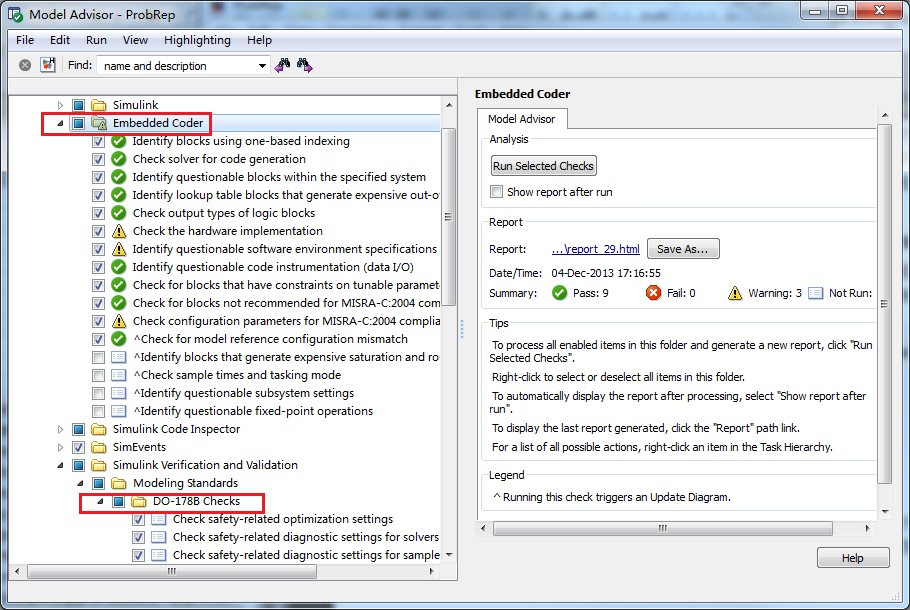Click not-run icon for questionable subsystem settings
This screenshot has width=910, height=610.
[x=118, y=393]
